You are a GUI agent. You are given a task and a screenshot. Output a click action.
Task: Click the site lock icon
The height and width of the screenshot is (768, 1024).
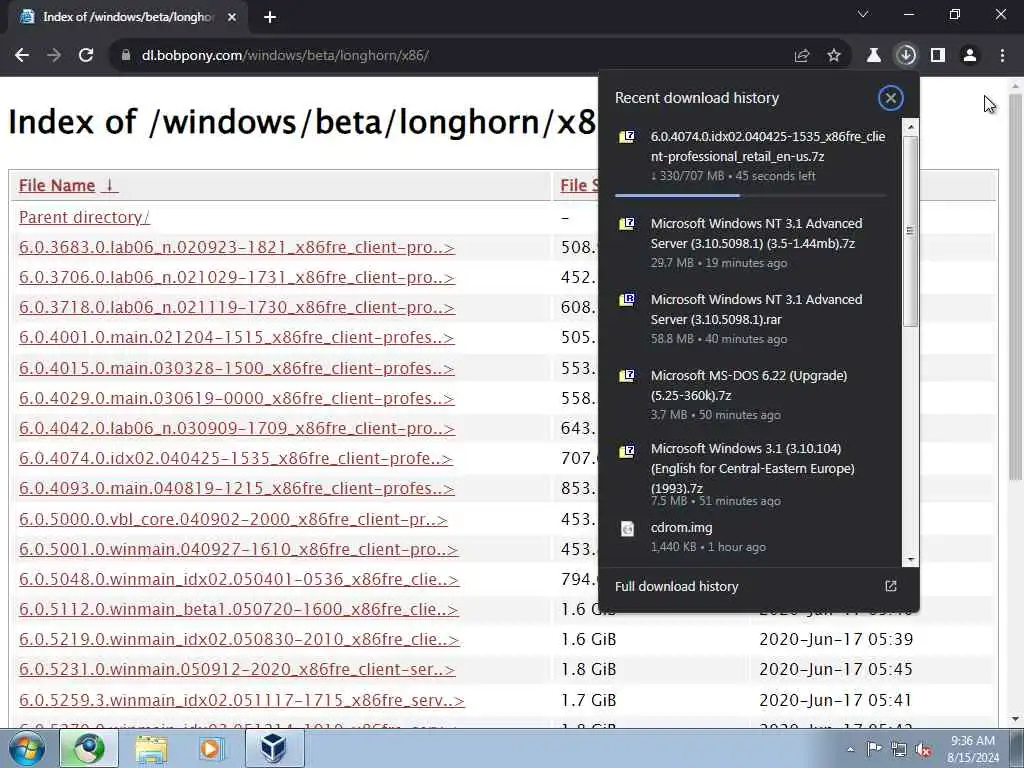coord(125,56)
